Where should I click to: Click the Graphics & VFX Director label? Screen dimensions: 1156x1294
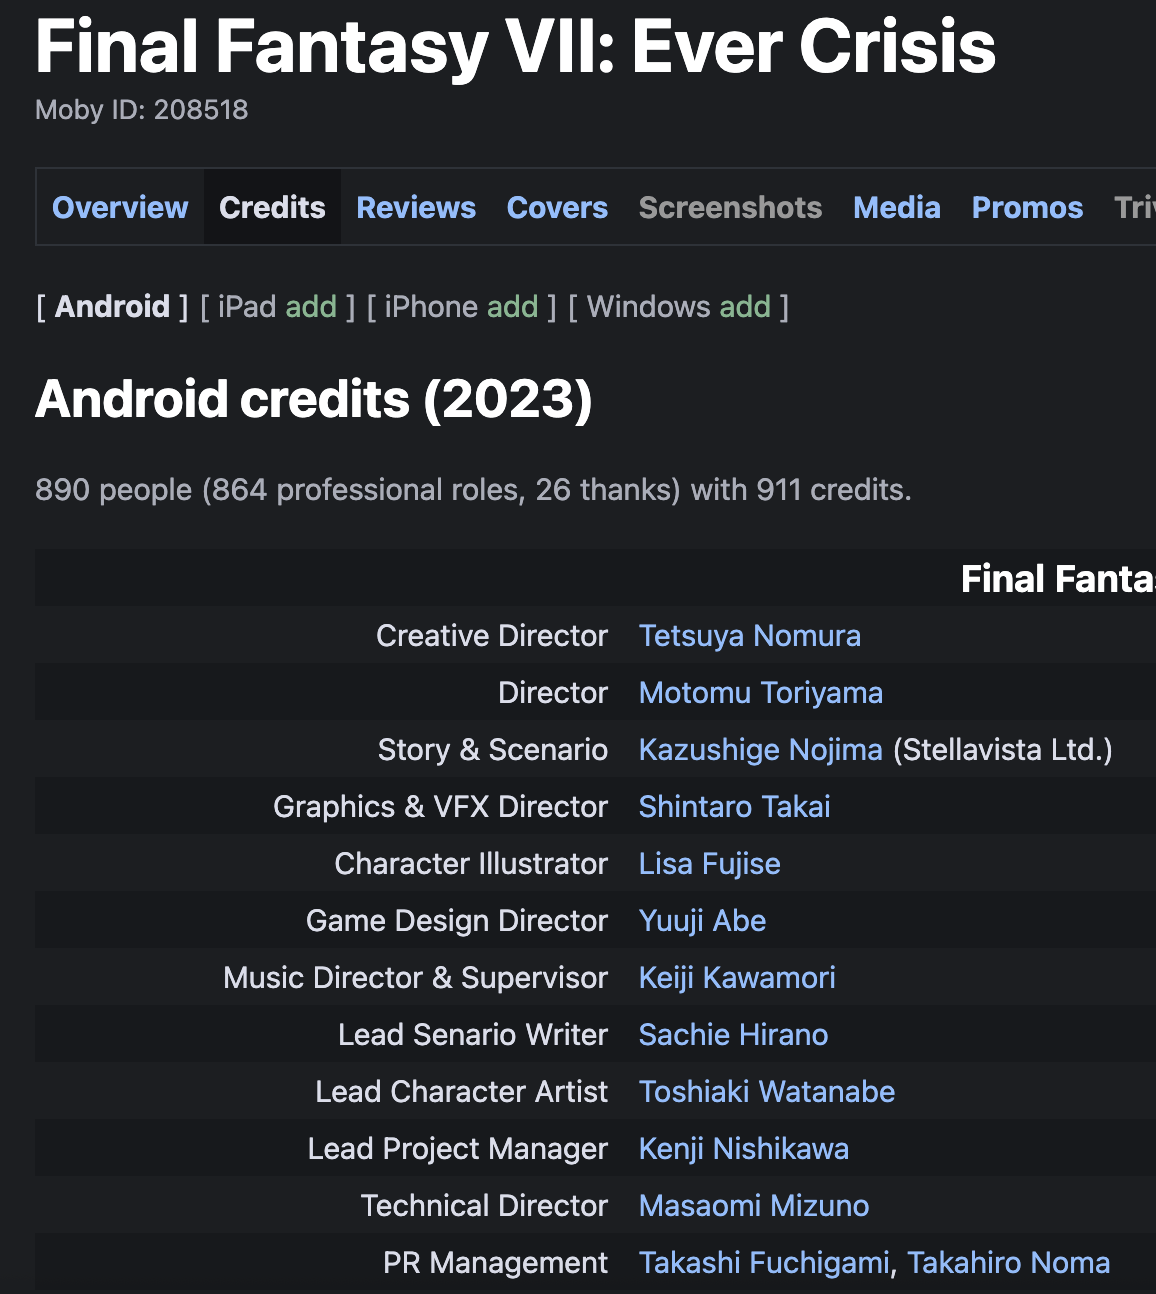[441, 807]
